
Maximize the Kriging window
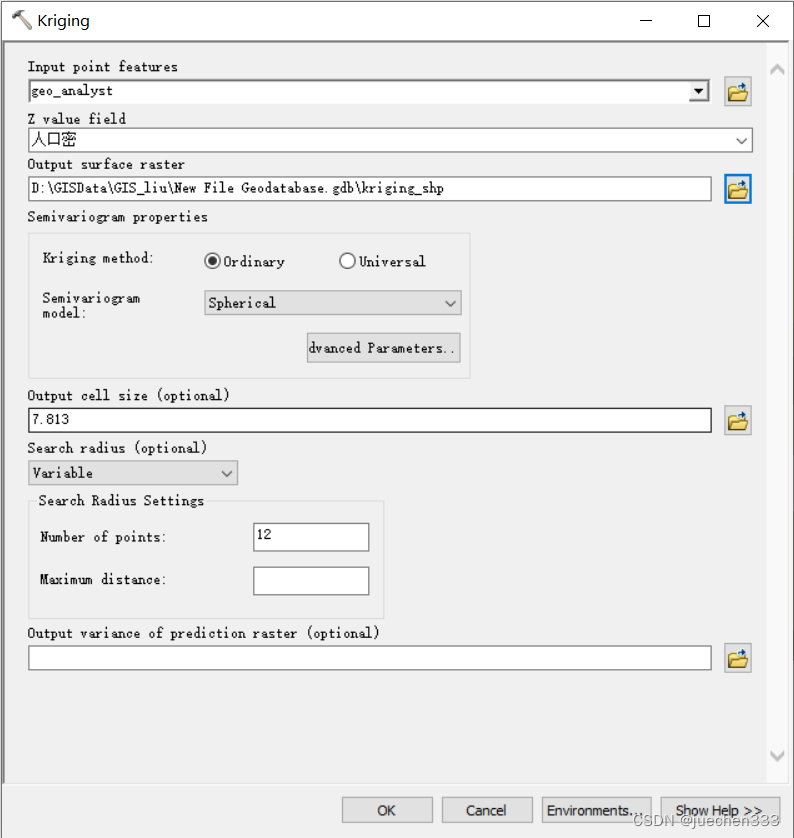[x=704, y=21]
